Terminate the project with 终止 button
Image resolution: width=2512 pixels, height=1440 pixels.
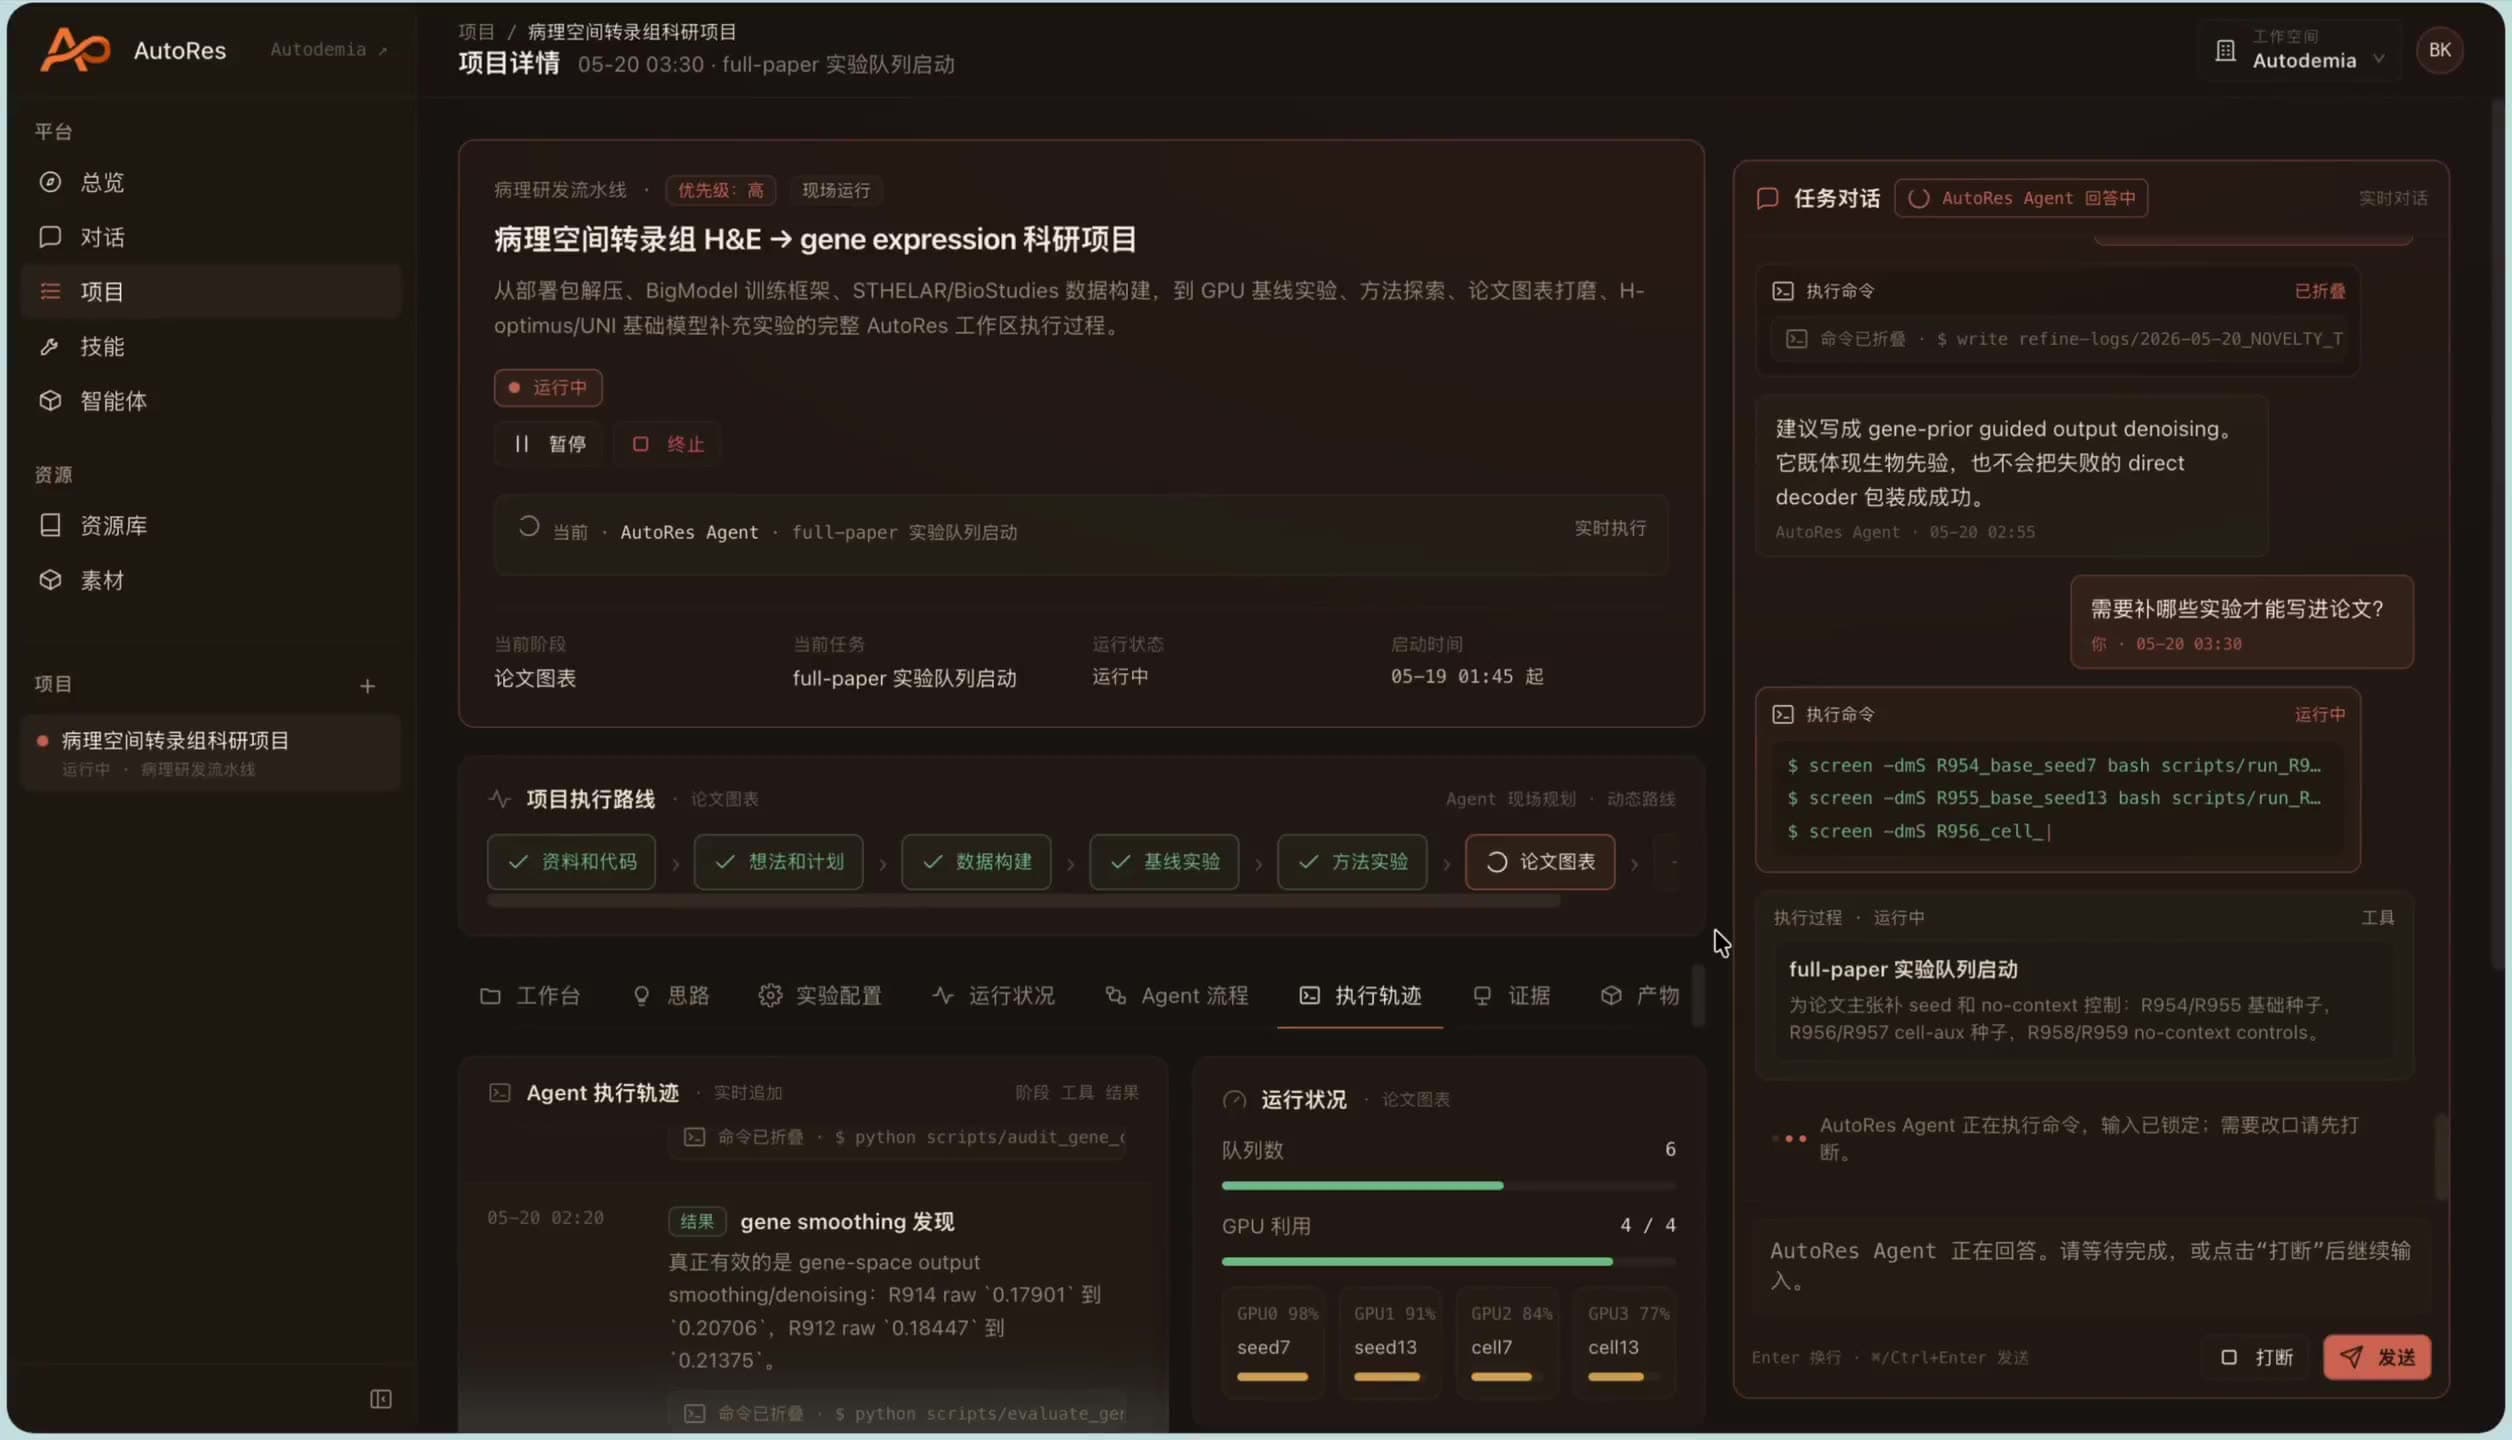(667, 444)
